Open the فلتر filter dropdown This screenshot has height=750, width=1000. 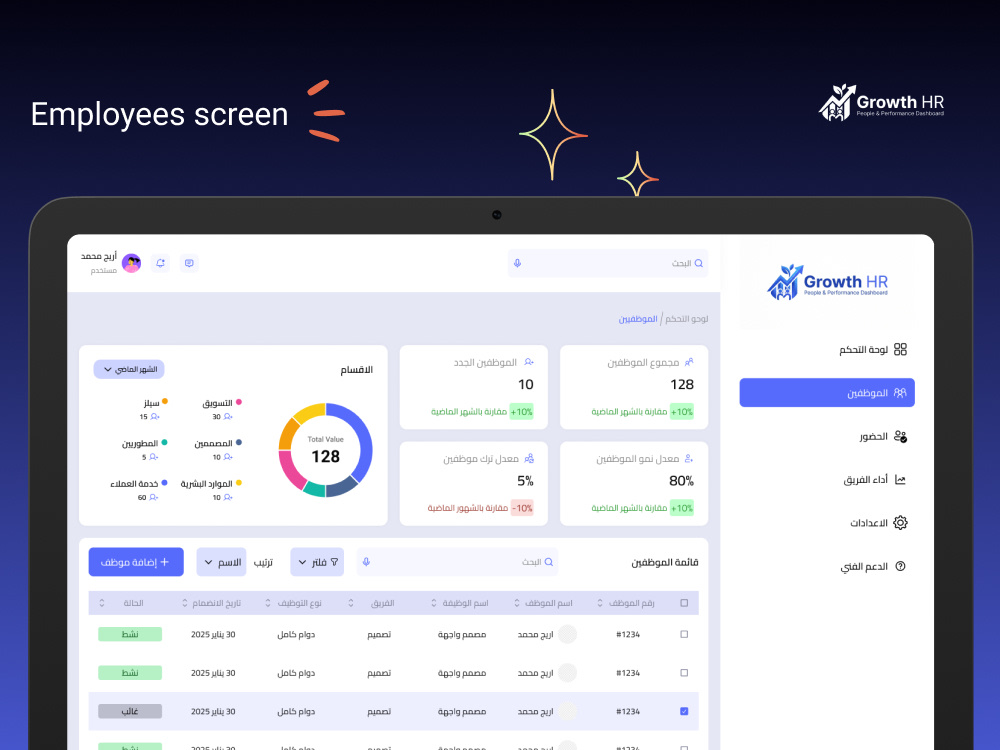coord(317,562)
